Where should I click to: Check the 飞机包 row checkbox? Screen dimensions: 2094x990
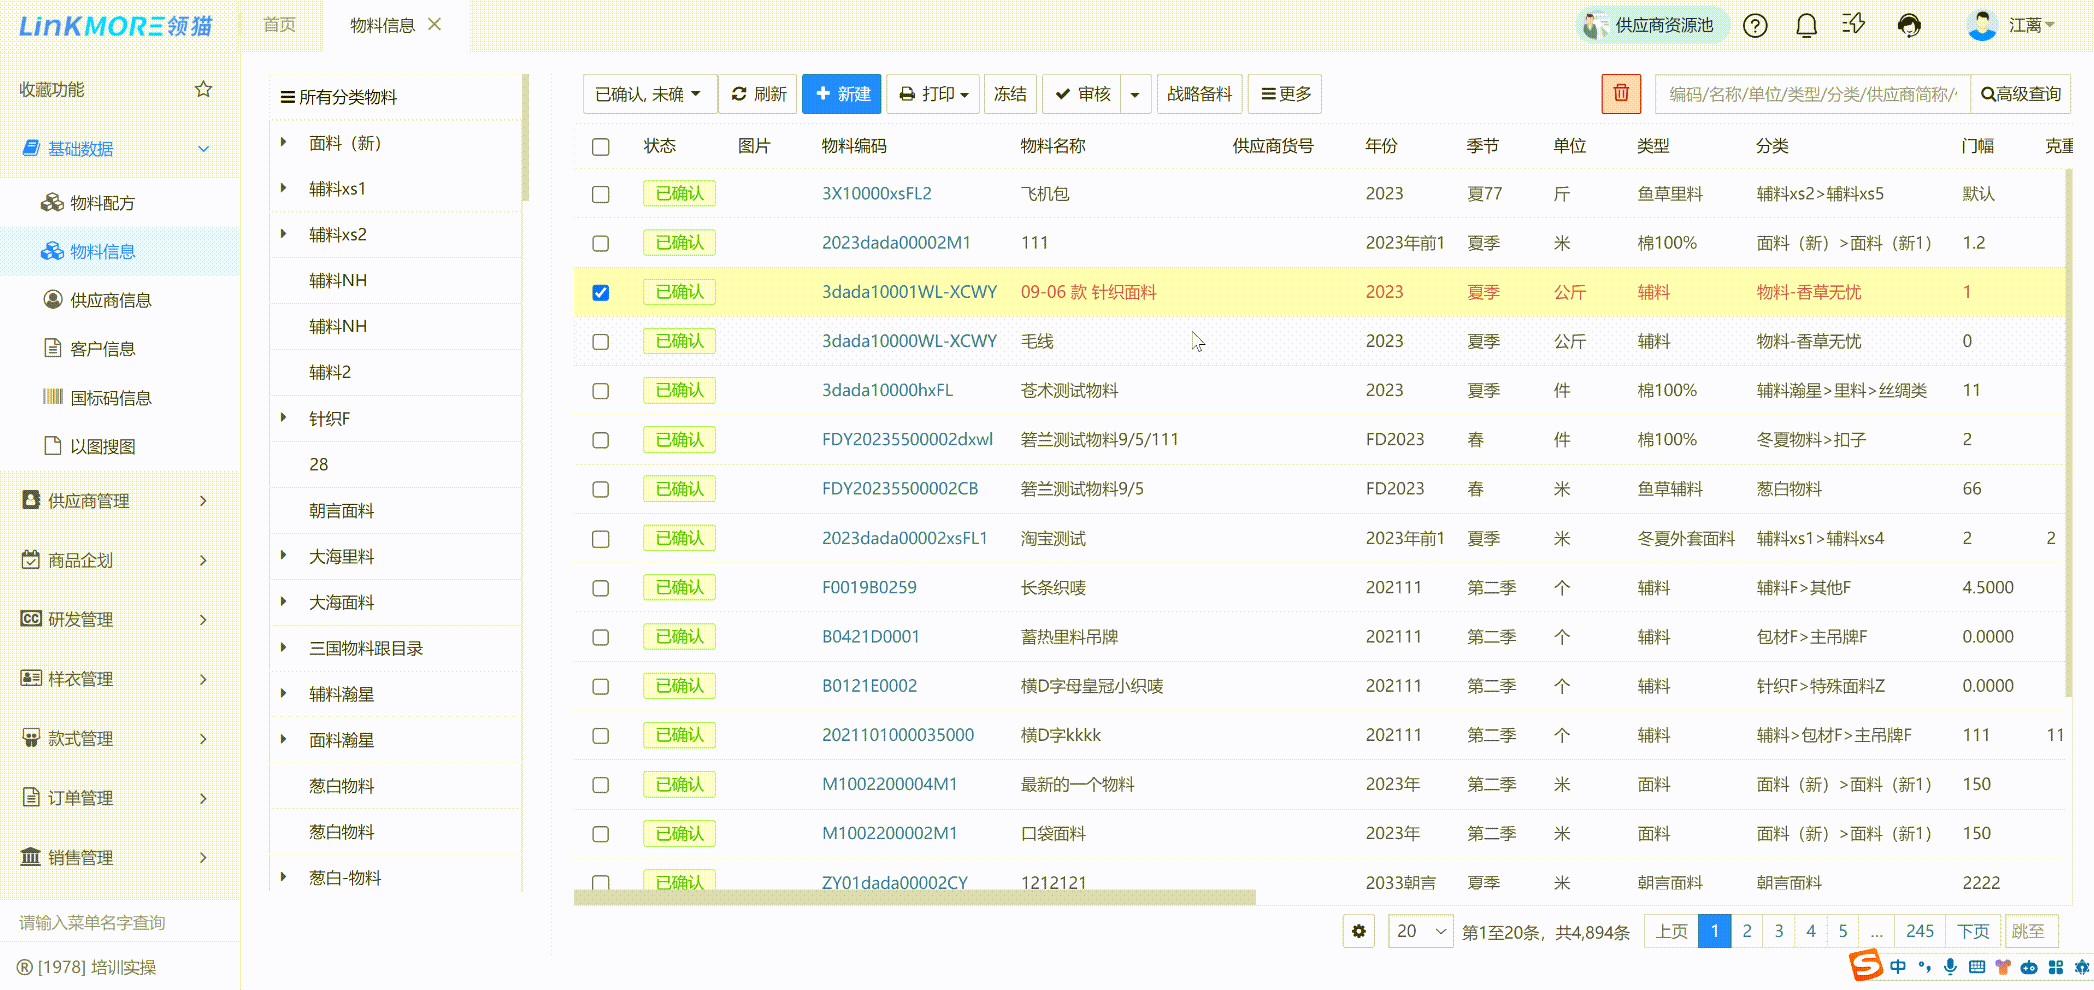click(x=601, y=194)
